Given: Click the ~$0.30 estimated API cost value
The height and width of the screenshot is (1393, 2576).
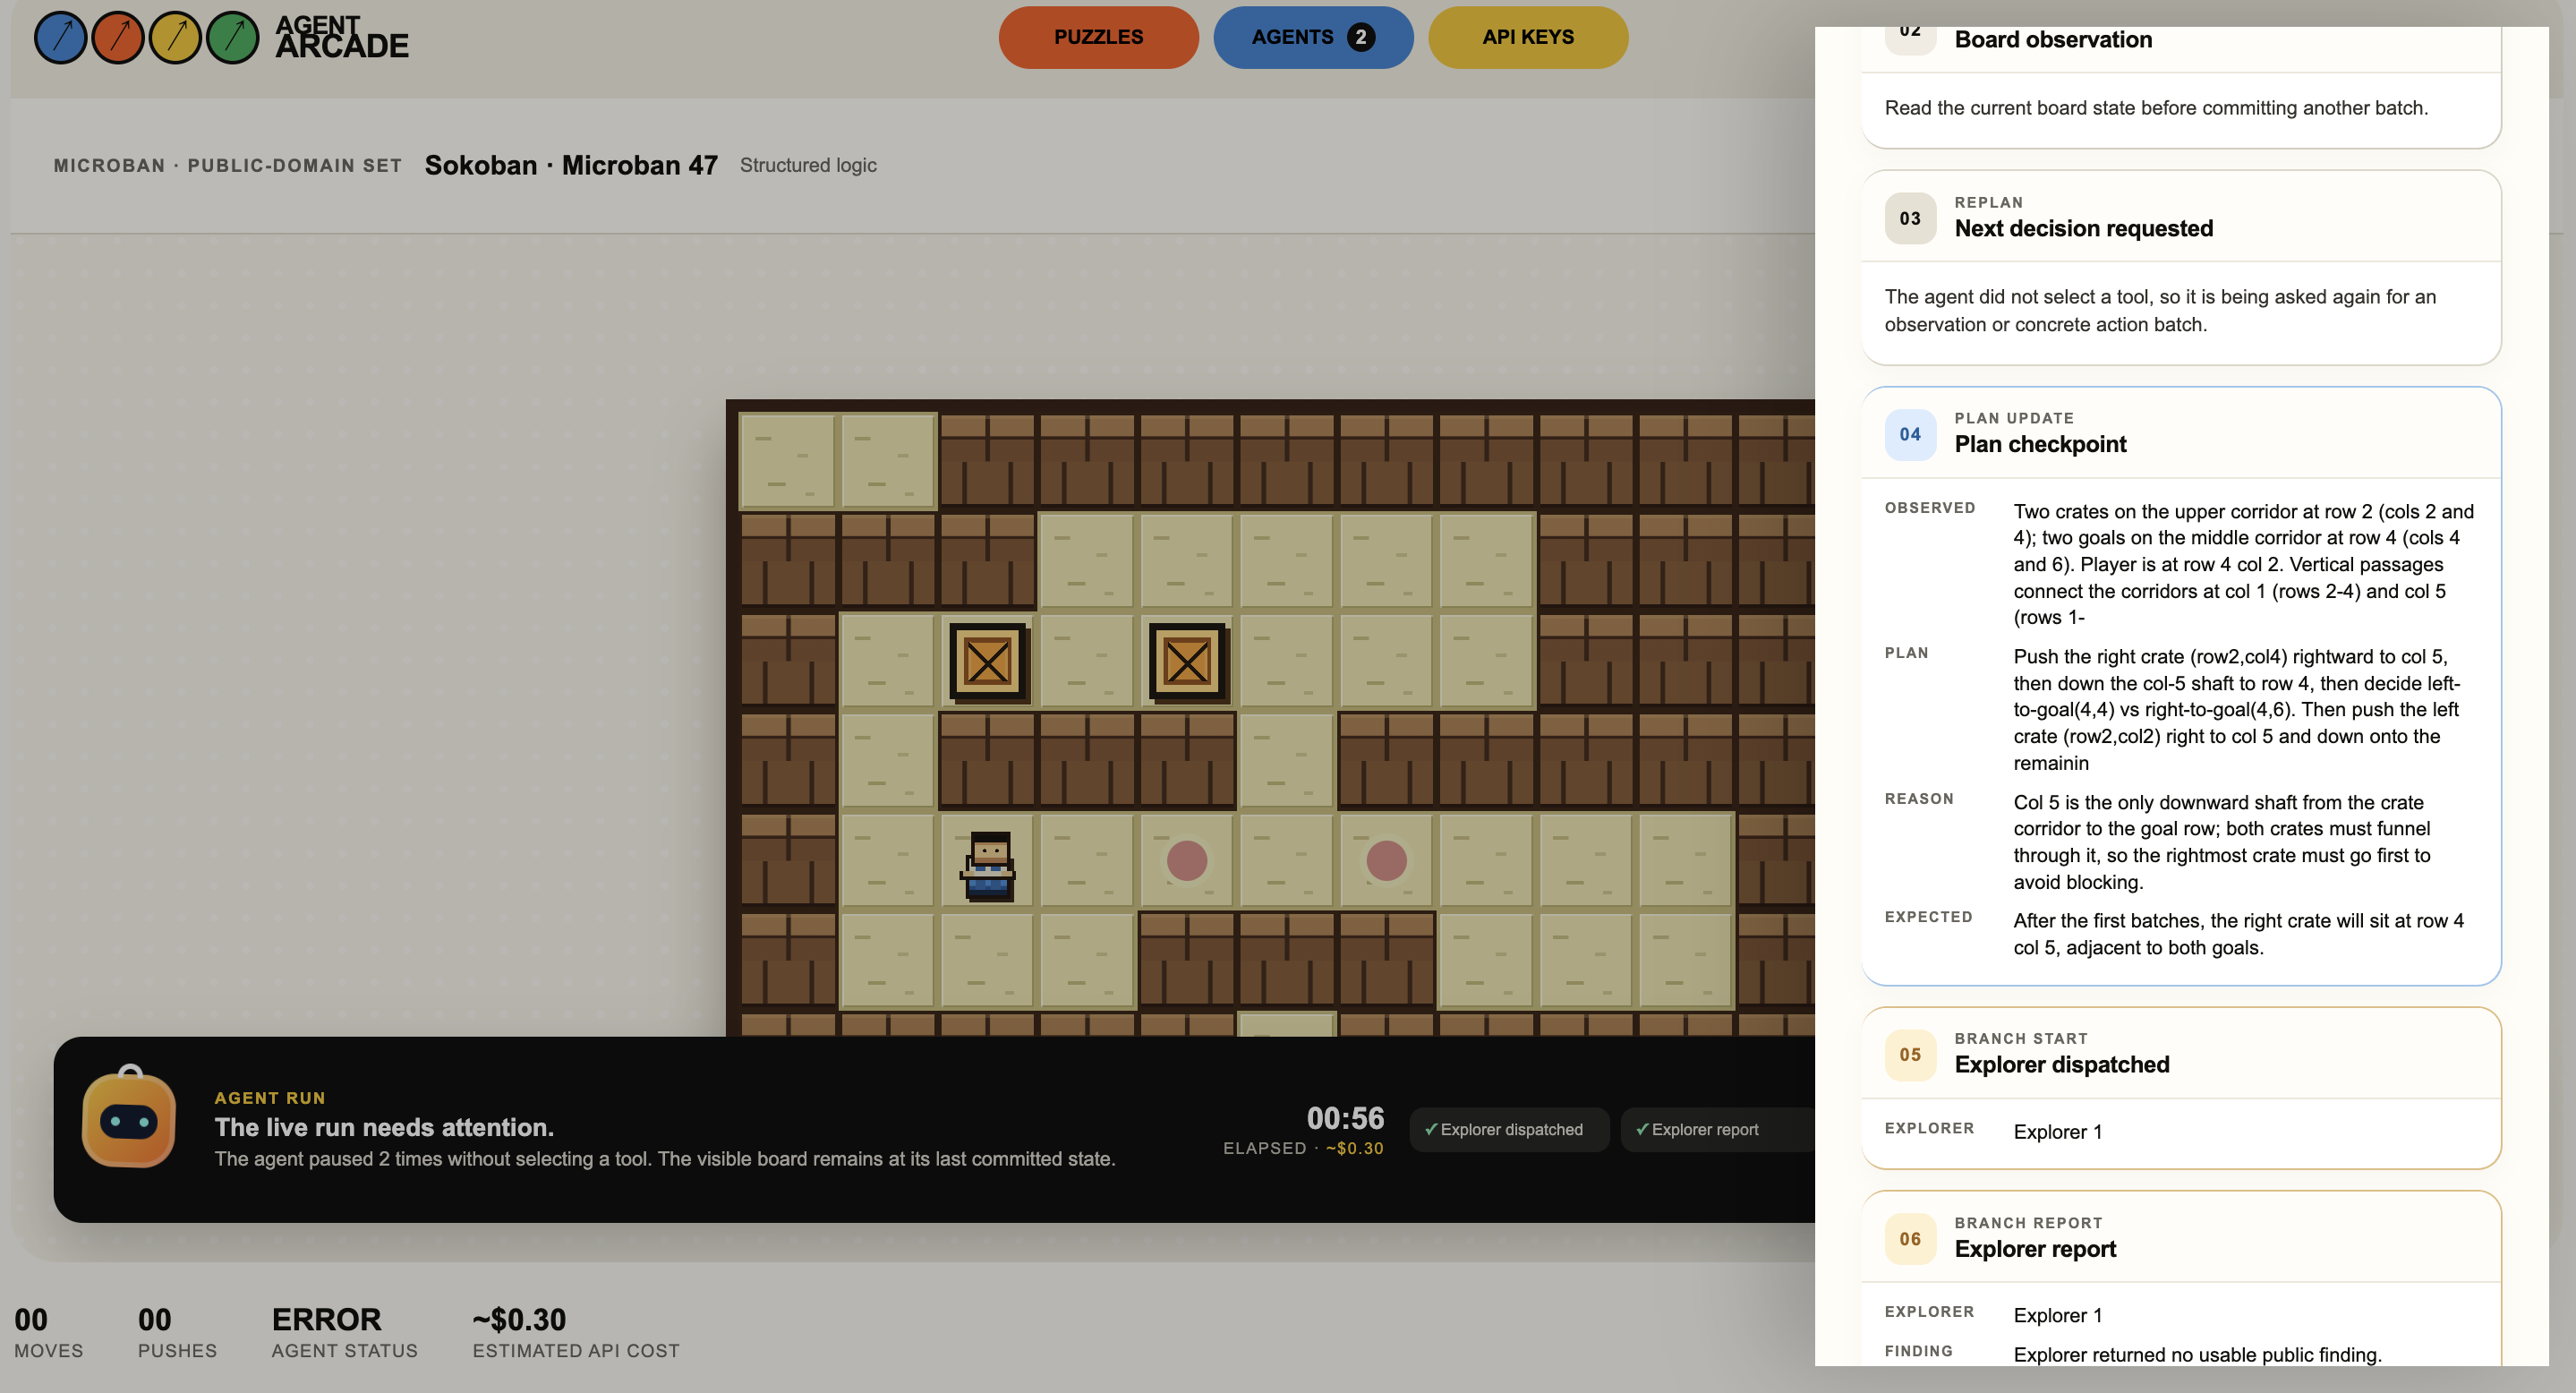Looking at the screenshot, I should pyautogui.click(x=519, y=1319).
